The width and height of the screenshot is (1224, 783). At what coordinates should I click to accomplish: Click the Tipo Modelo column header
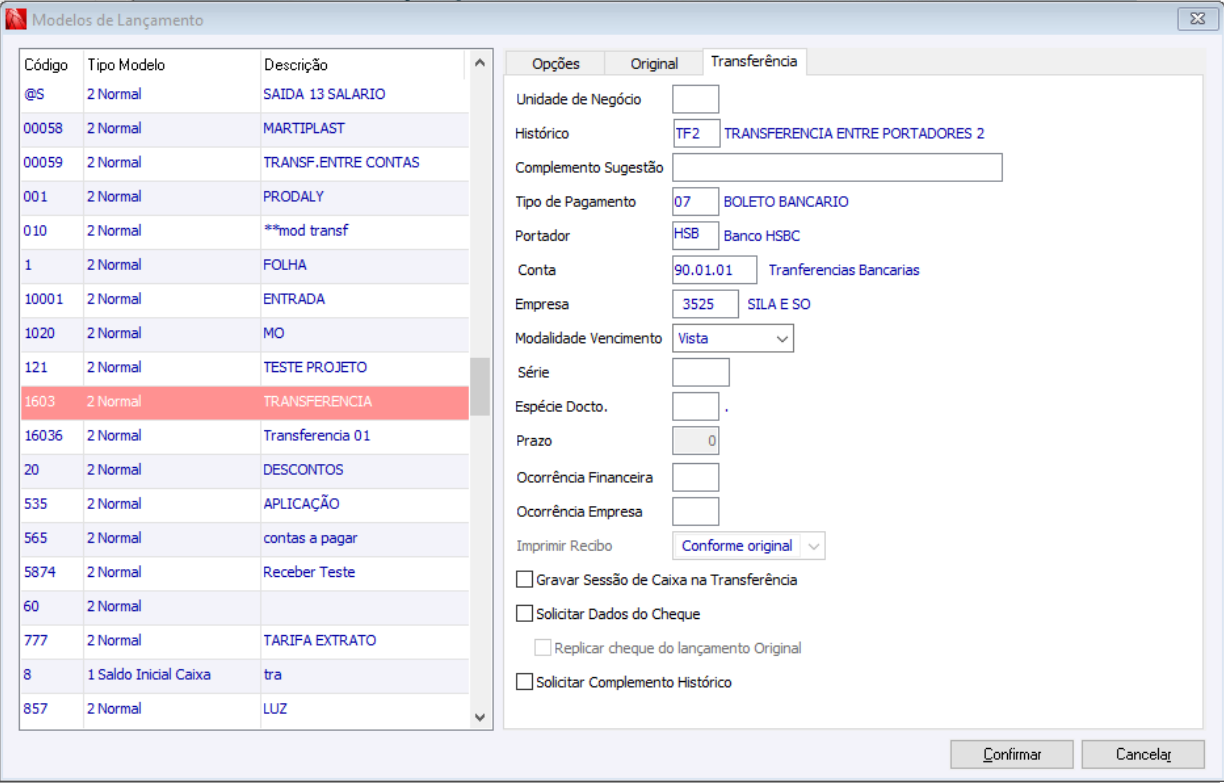[x=172, y=65]
